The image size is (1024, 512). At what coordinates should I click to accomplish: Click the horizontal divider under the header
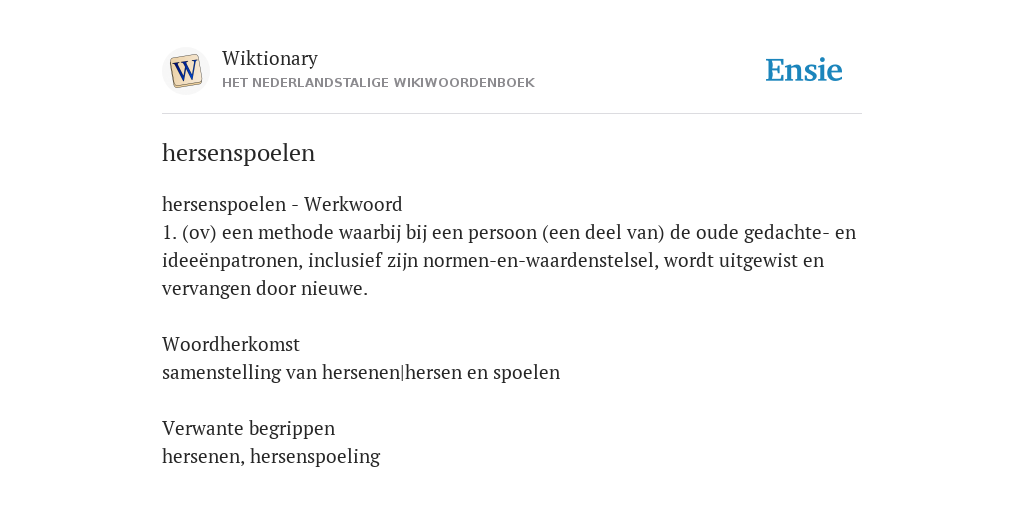tap(512, 114)
